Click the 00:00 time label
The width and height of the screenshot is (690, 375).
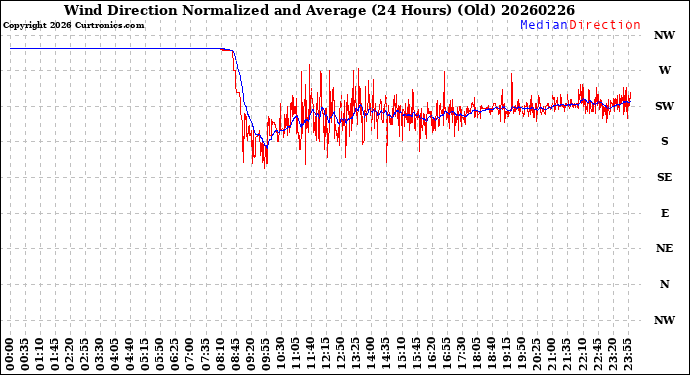(x=10, y=354)
